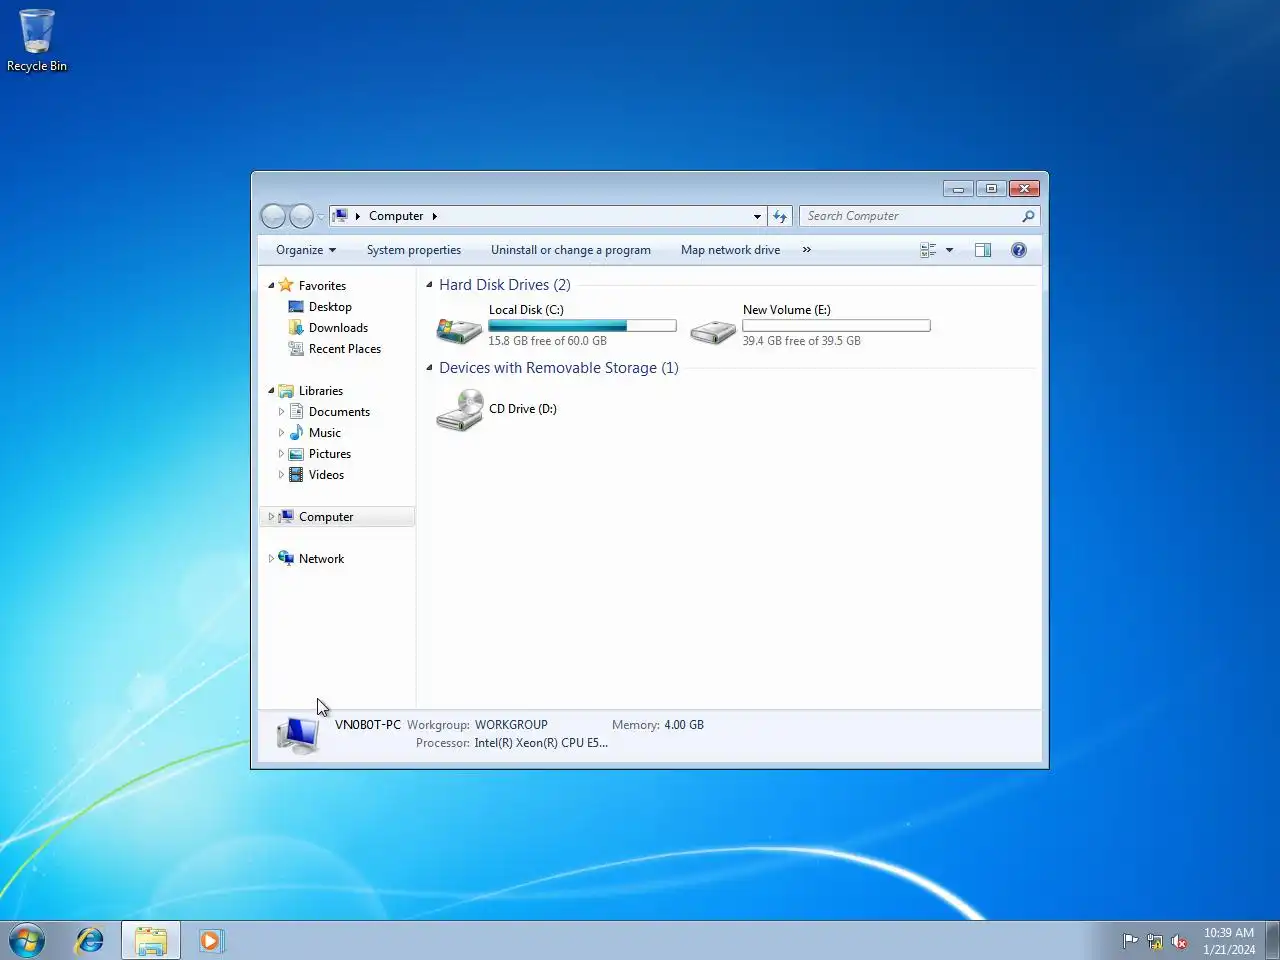Click Devices with Removable Storage (1) header
The image size is (1280, 960).
point(559,368)
